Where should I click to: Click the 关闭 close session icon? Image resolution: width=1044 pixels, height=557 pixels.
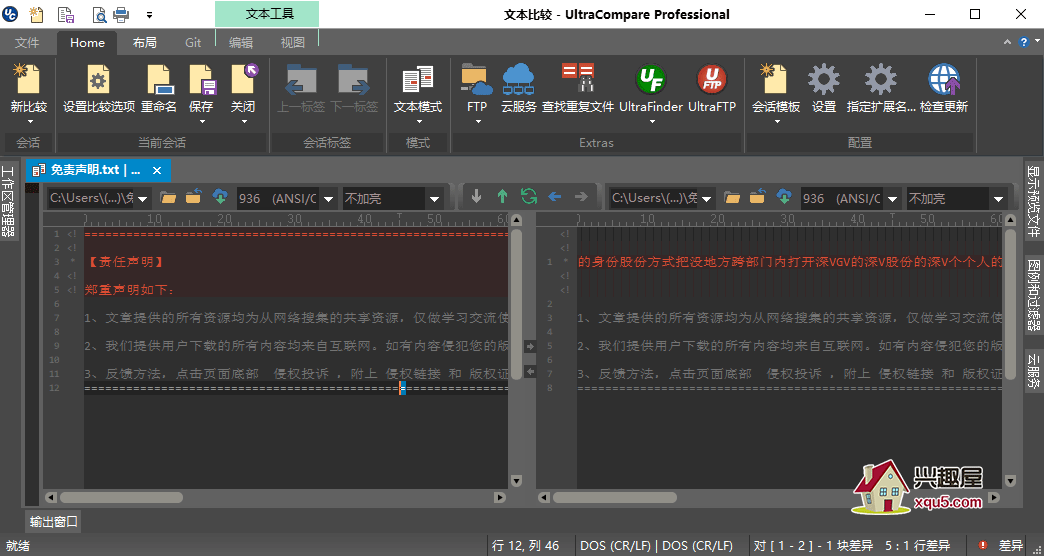tap(244, 79)
